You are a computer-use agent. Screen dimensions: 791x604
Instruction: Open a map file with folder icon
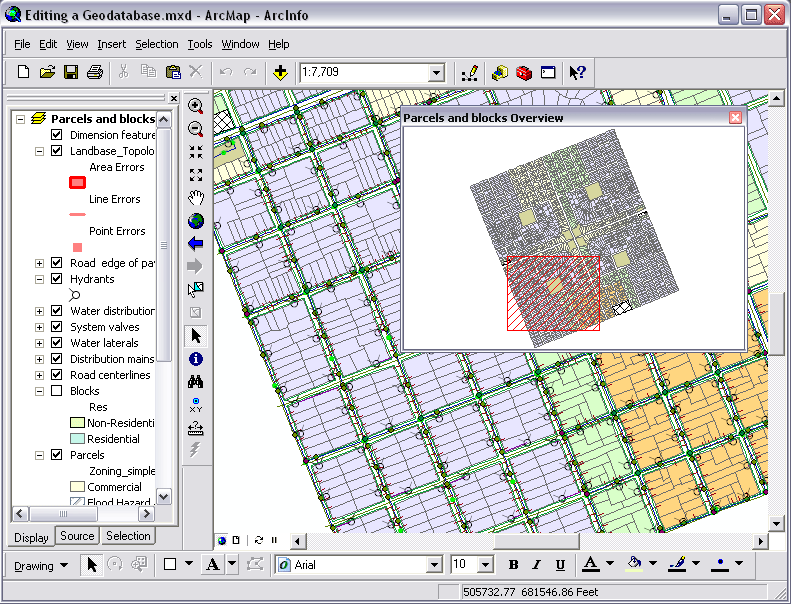tap(47, 72)
